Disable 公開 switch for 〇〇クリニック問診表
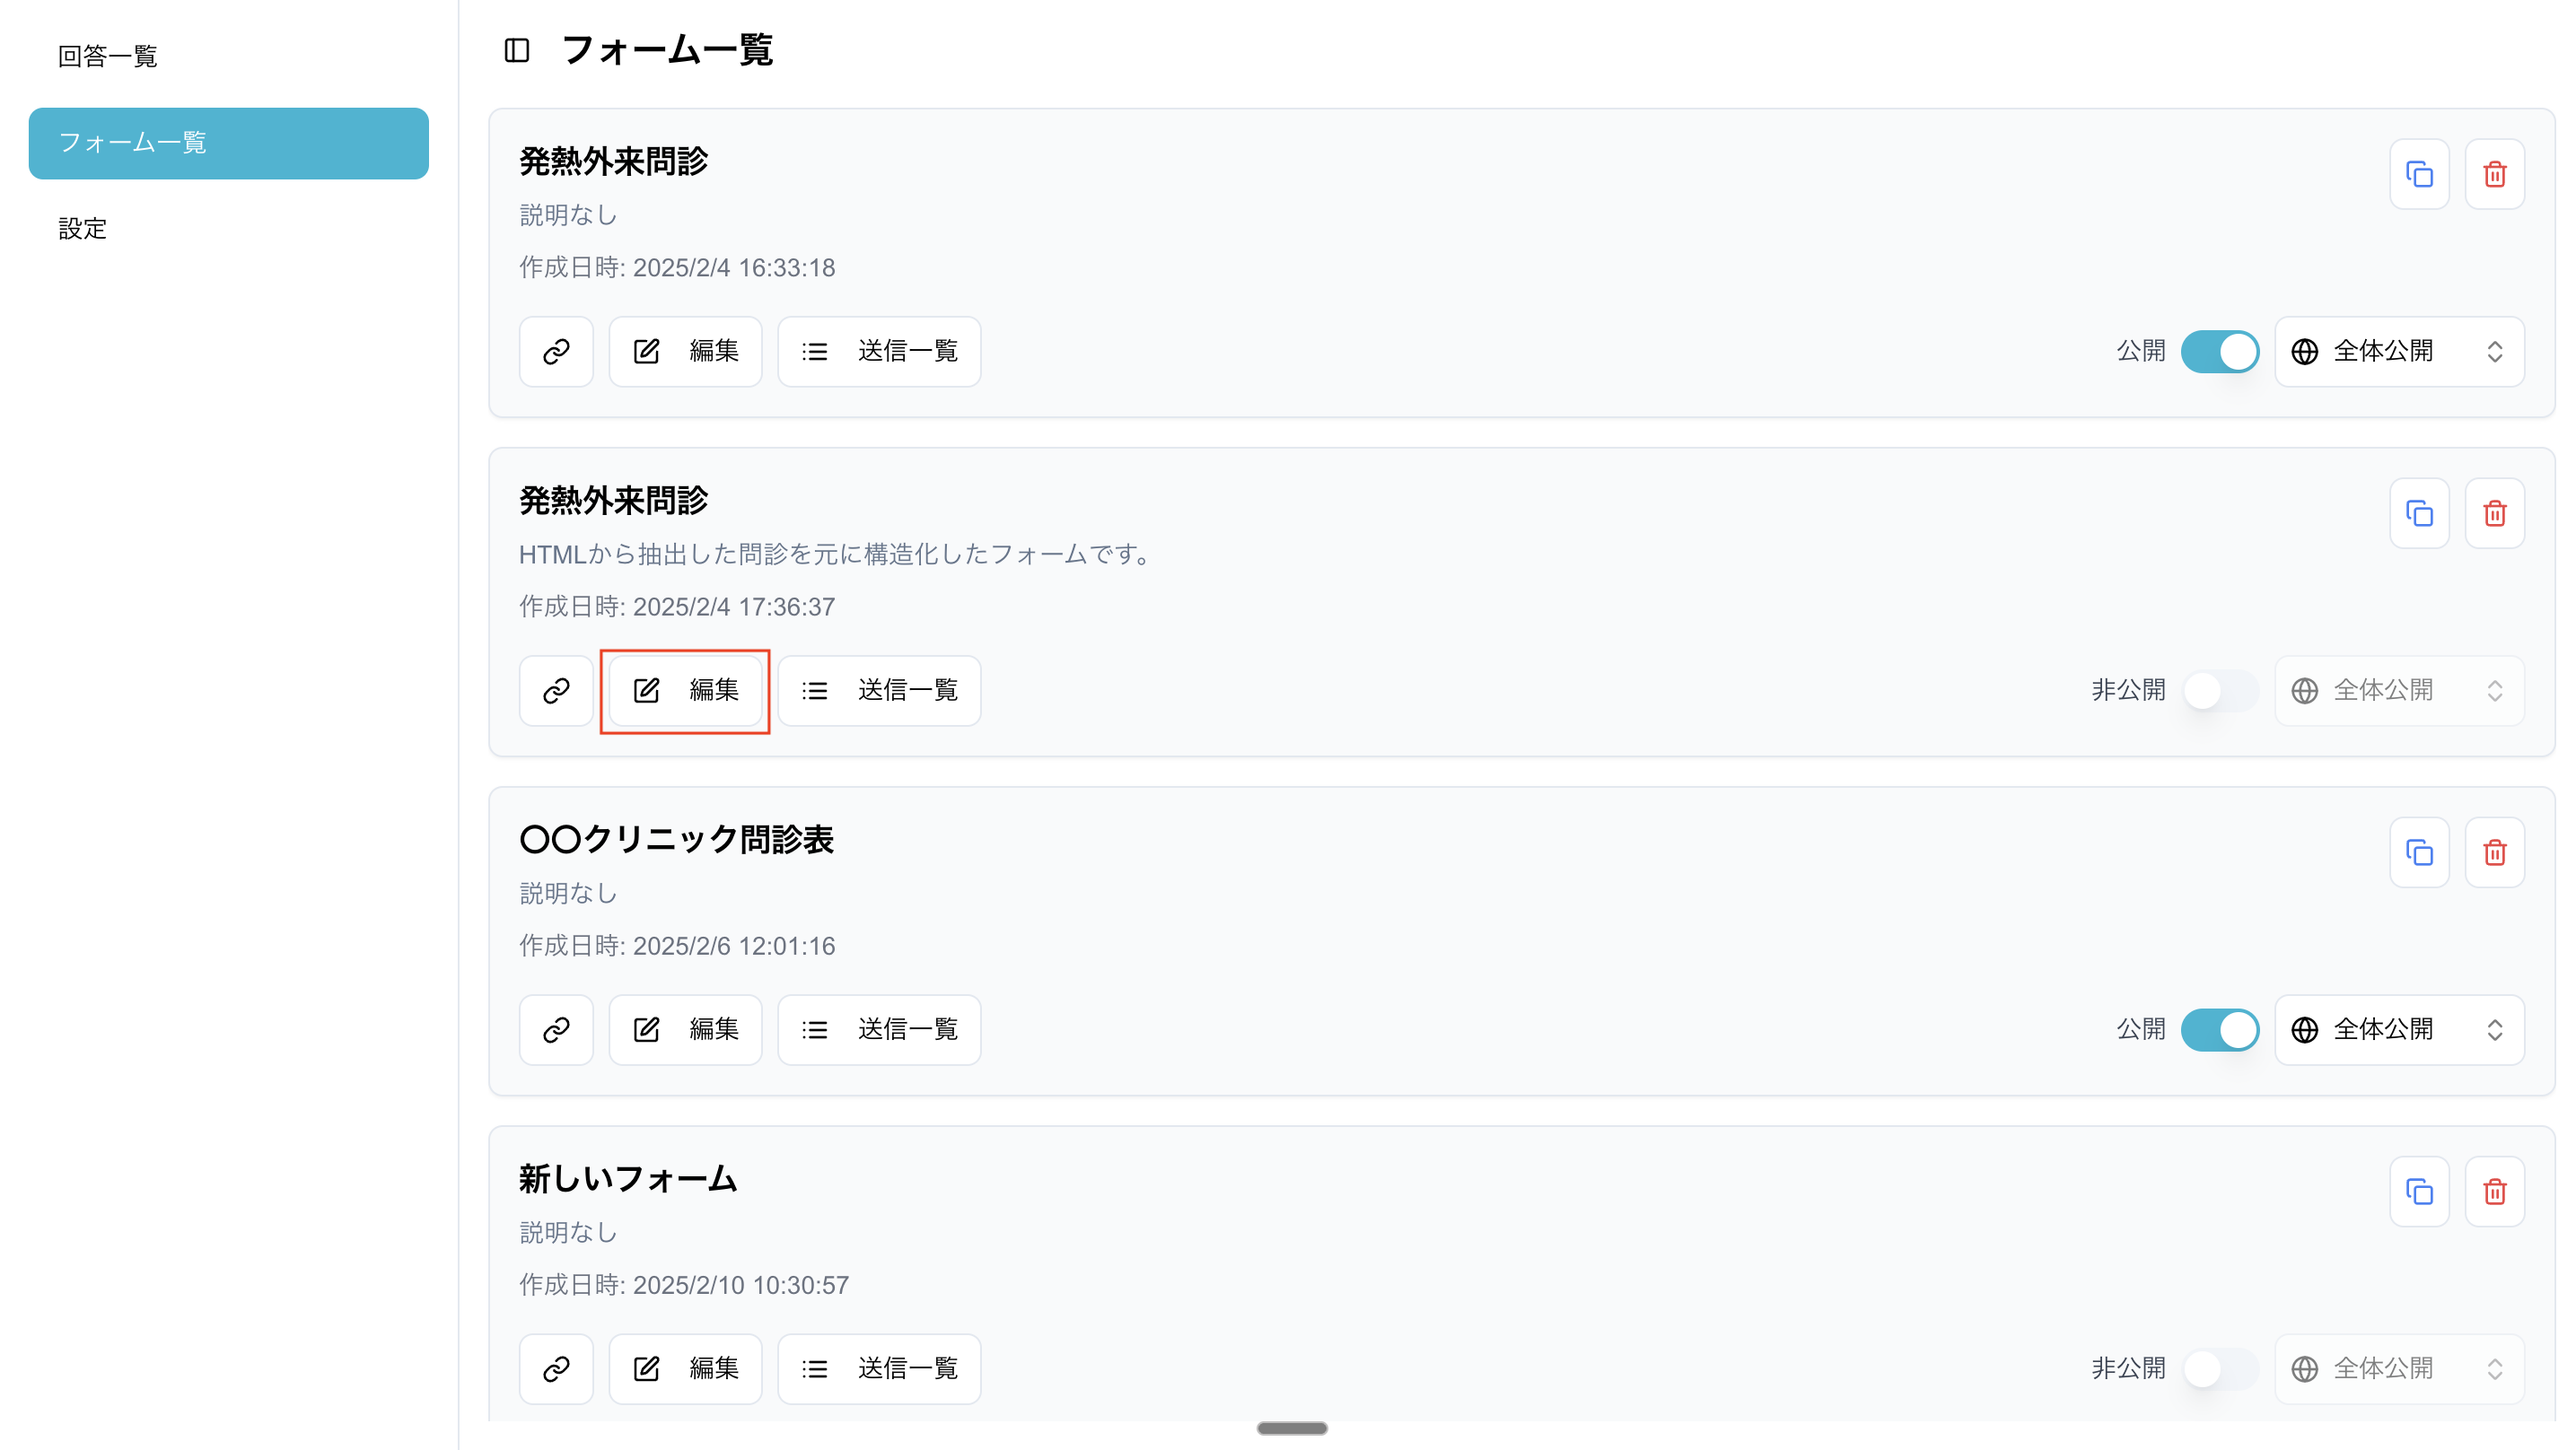Image resolution: width=2576 pixels, height=1450 pixels. [2219, 1029]
